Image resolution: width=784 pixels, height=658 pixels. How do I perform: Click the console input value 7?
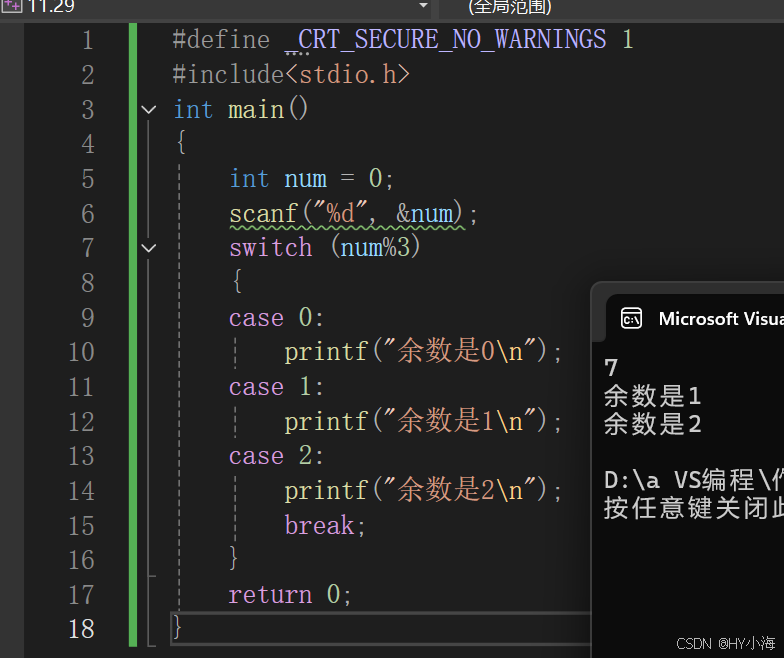pyautogui.click(x=610, y=368)
